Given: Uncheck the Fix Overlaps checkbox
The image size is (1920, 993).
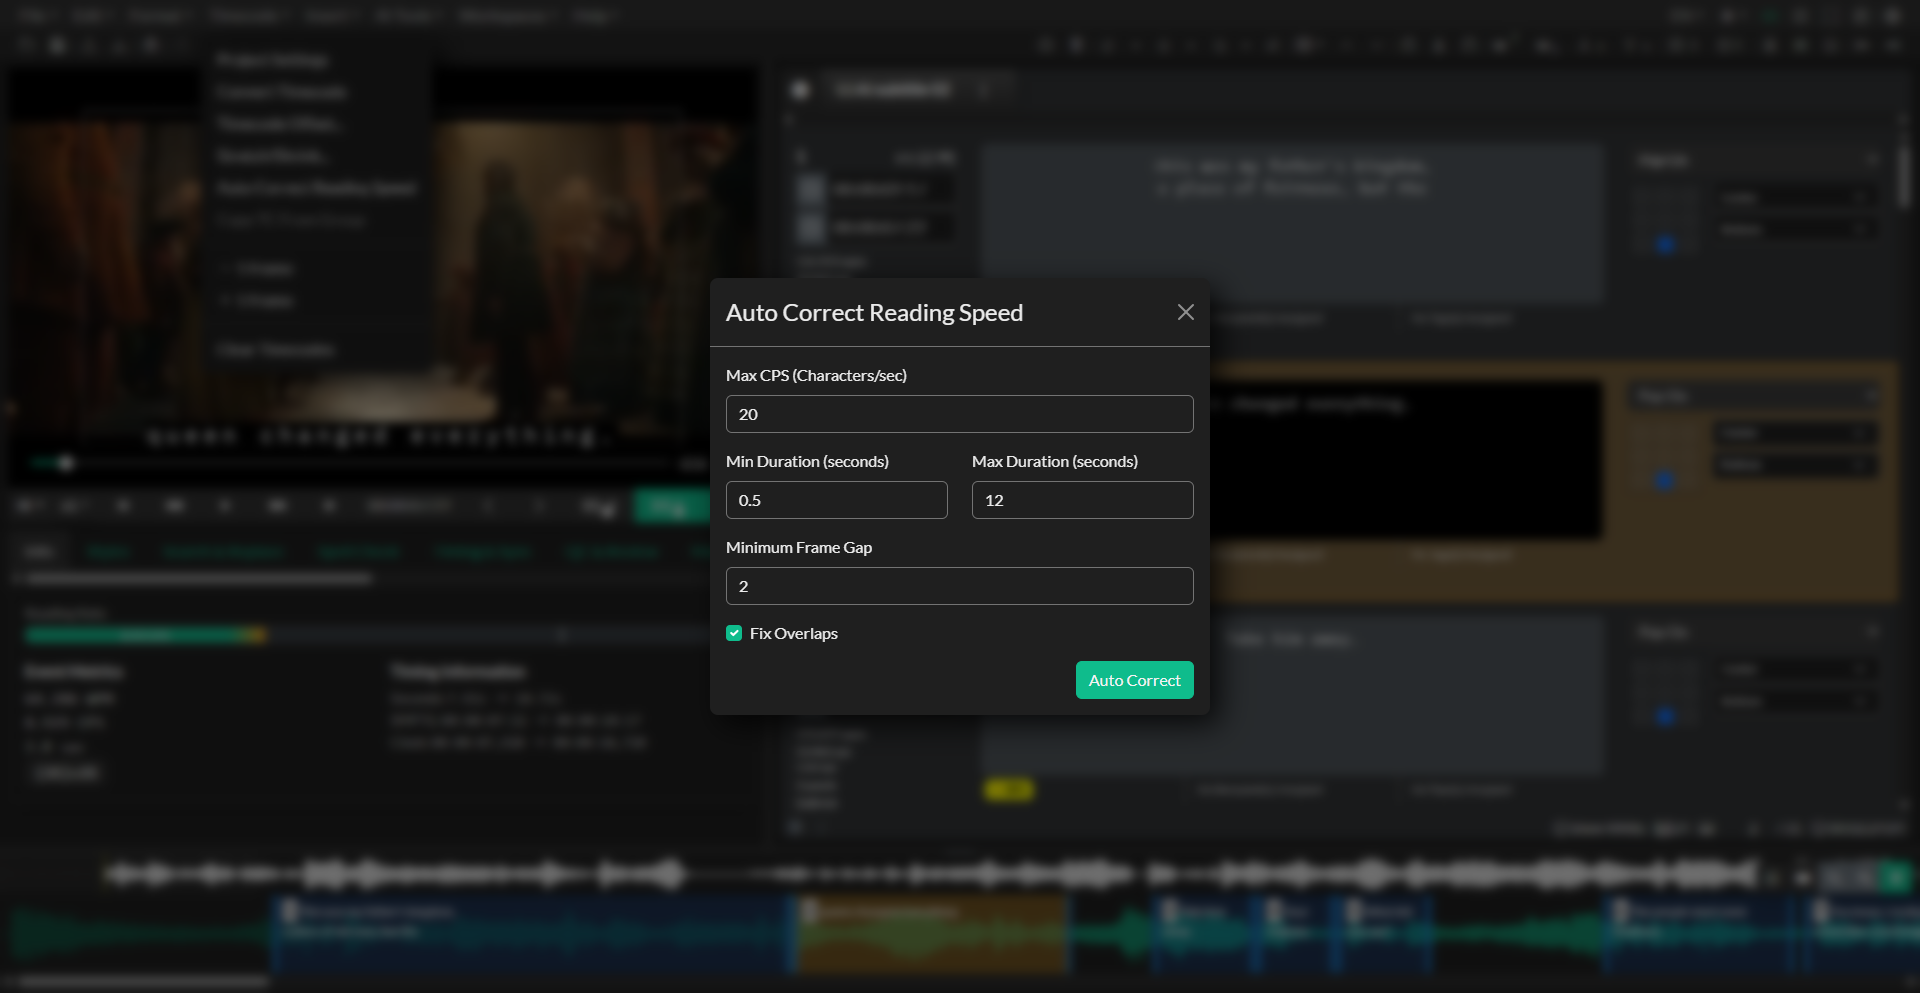Looking at the screenshot, I should 734,633.
